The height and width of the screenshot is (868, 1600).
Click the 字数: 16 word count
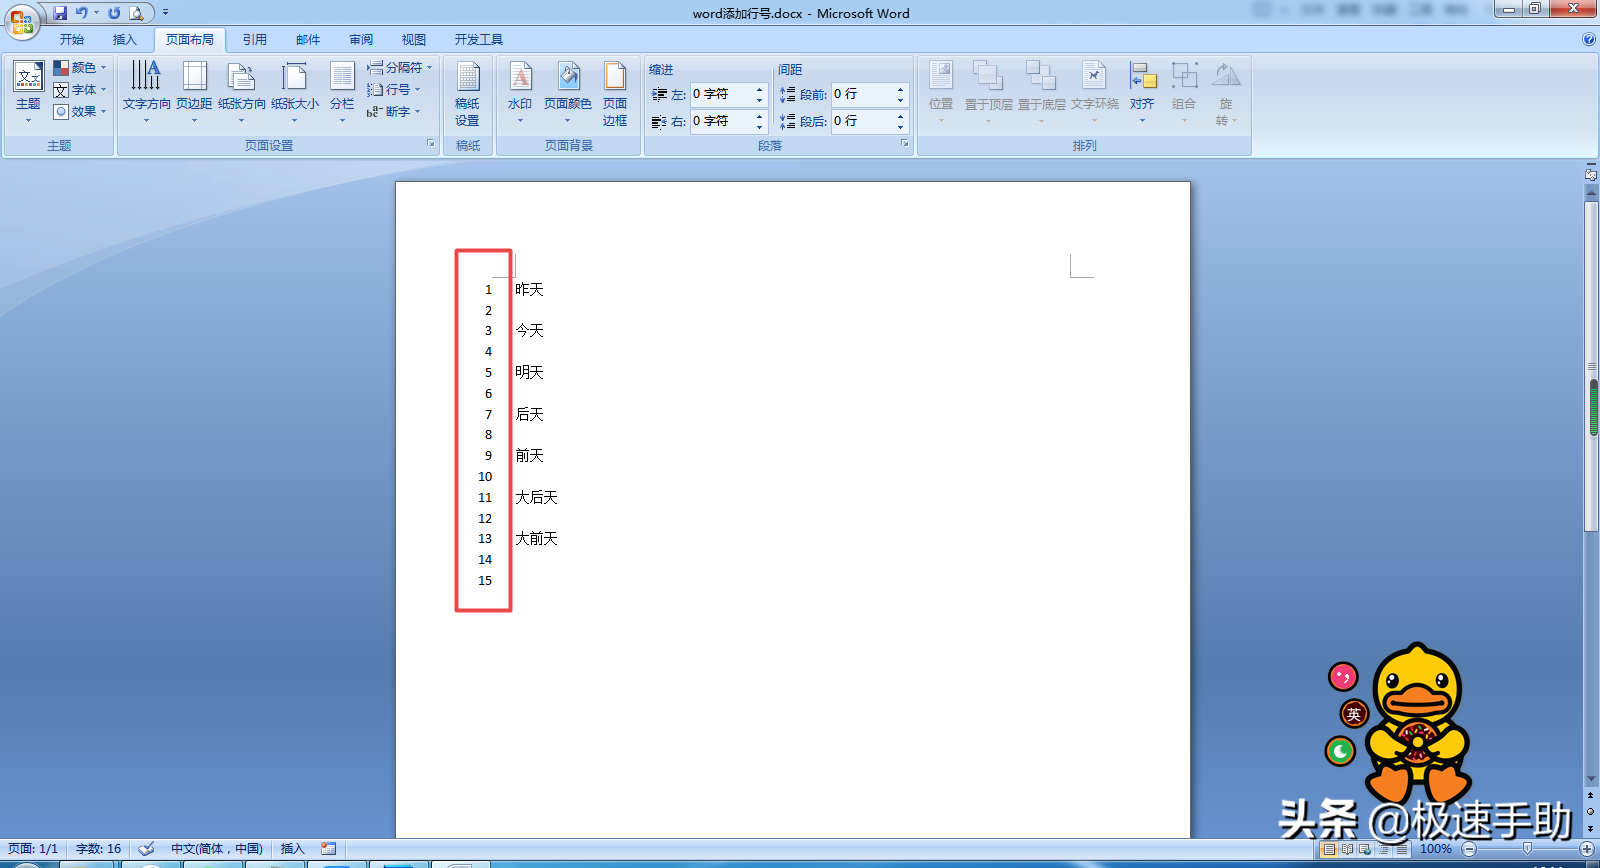pyautogui.click(x=98, y=849)
